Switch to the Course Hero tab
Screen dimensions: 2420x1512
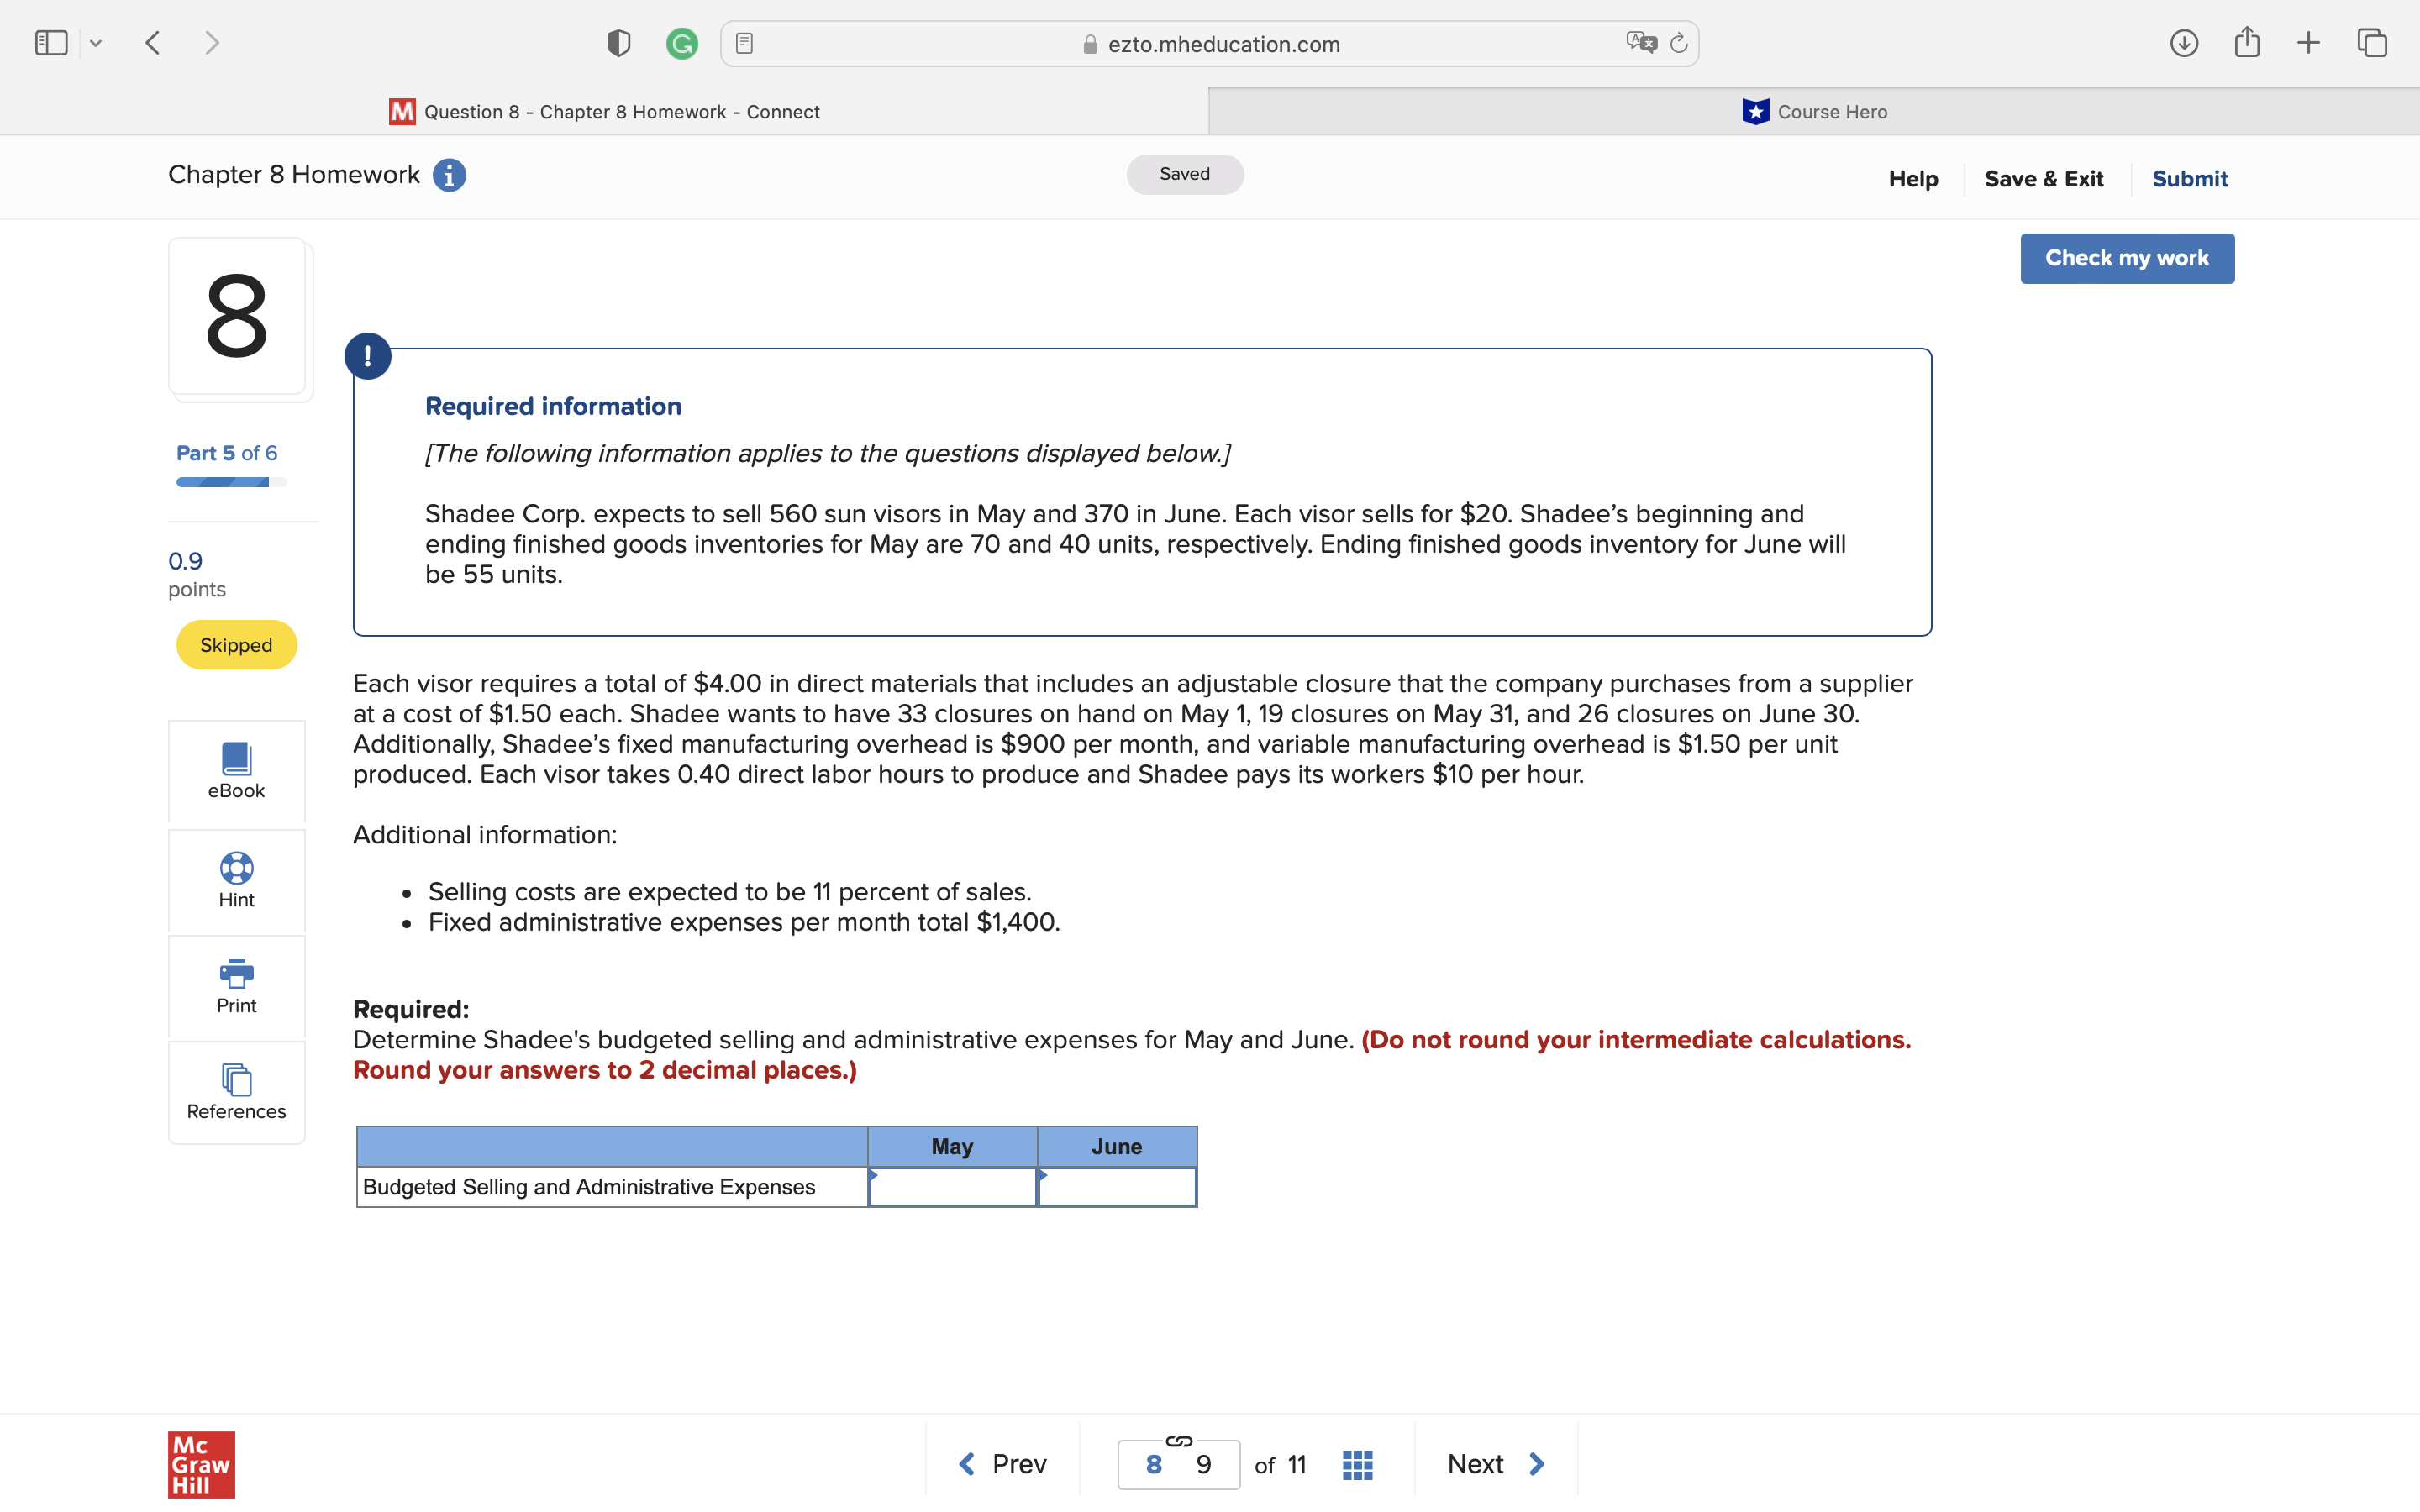pos(1813,112)
